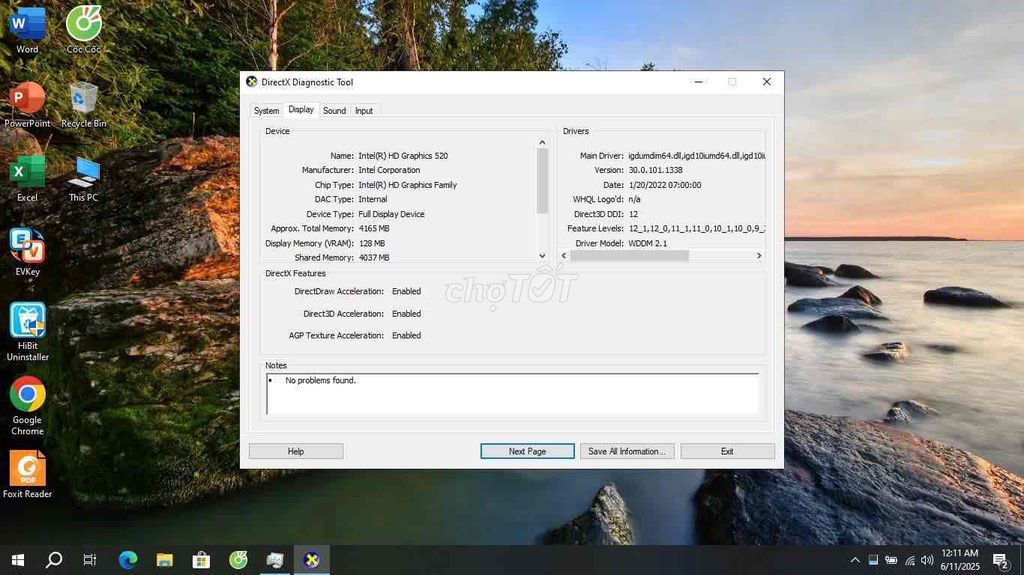This screenshot has height=575, width=1024.
Task: Click the Main Driver file list value
Action: (x=697, y=156)
